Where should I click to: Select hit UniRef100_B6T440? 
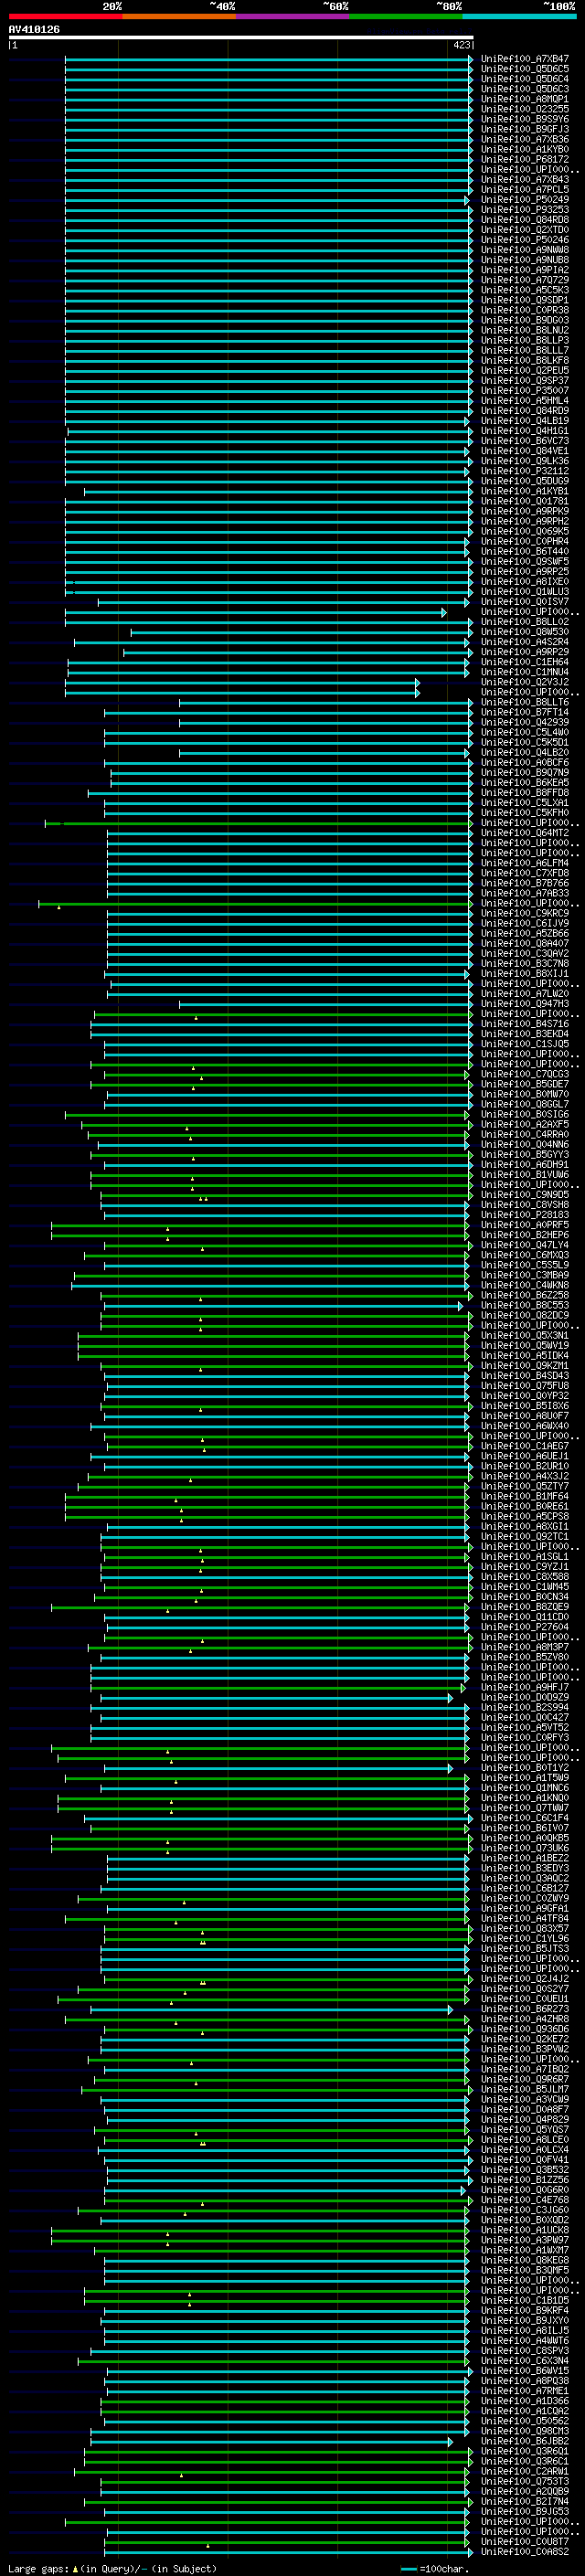[x=525, y=551]
